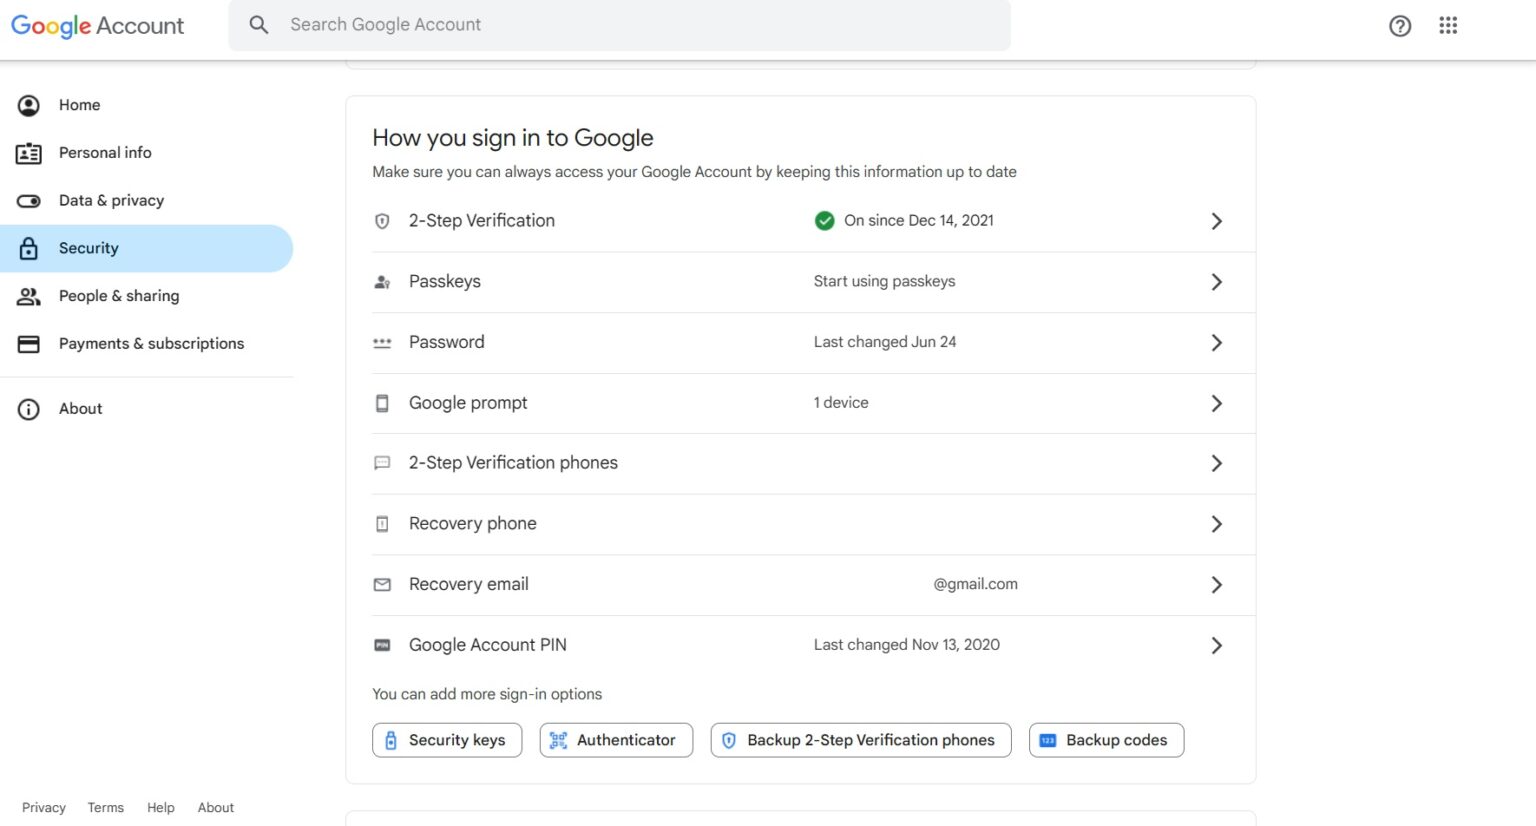Click the People & sharing sidebar icon

click(27, 296)
